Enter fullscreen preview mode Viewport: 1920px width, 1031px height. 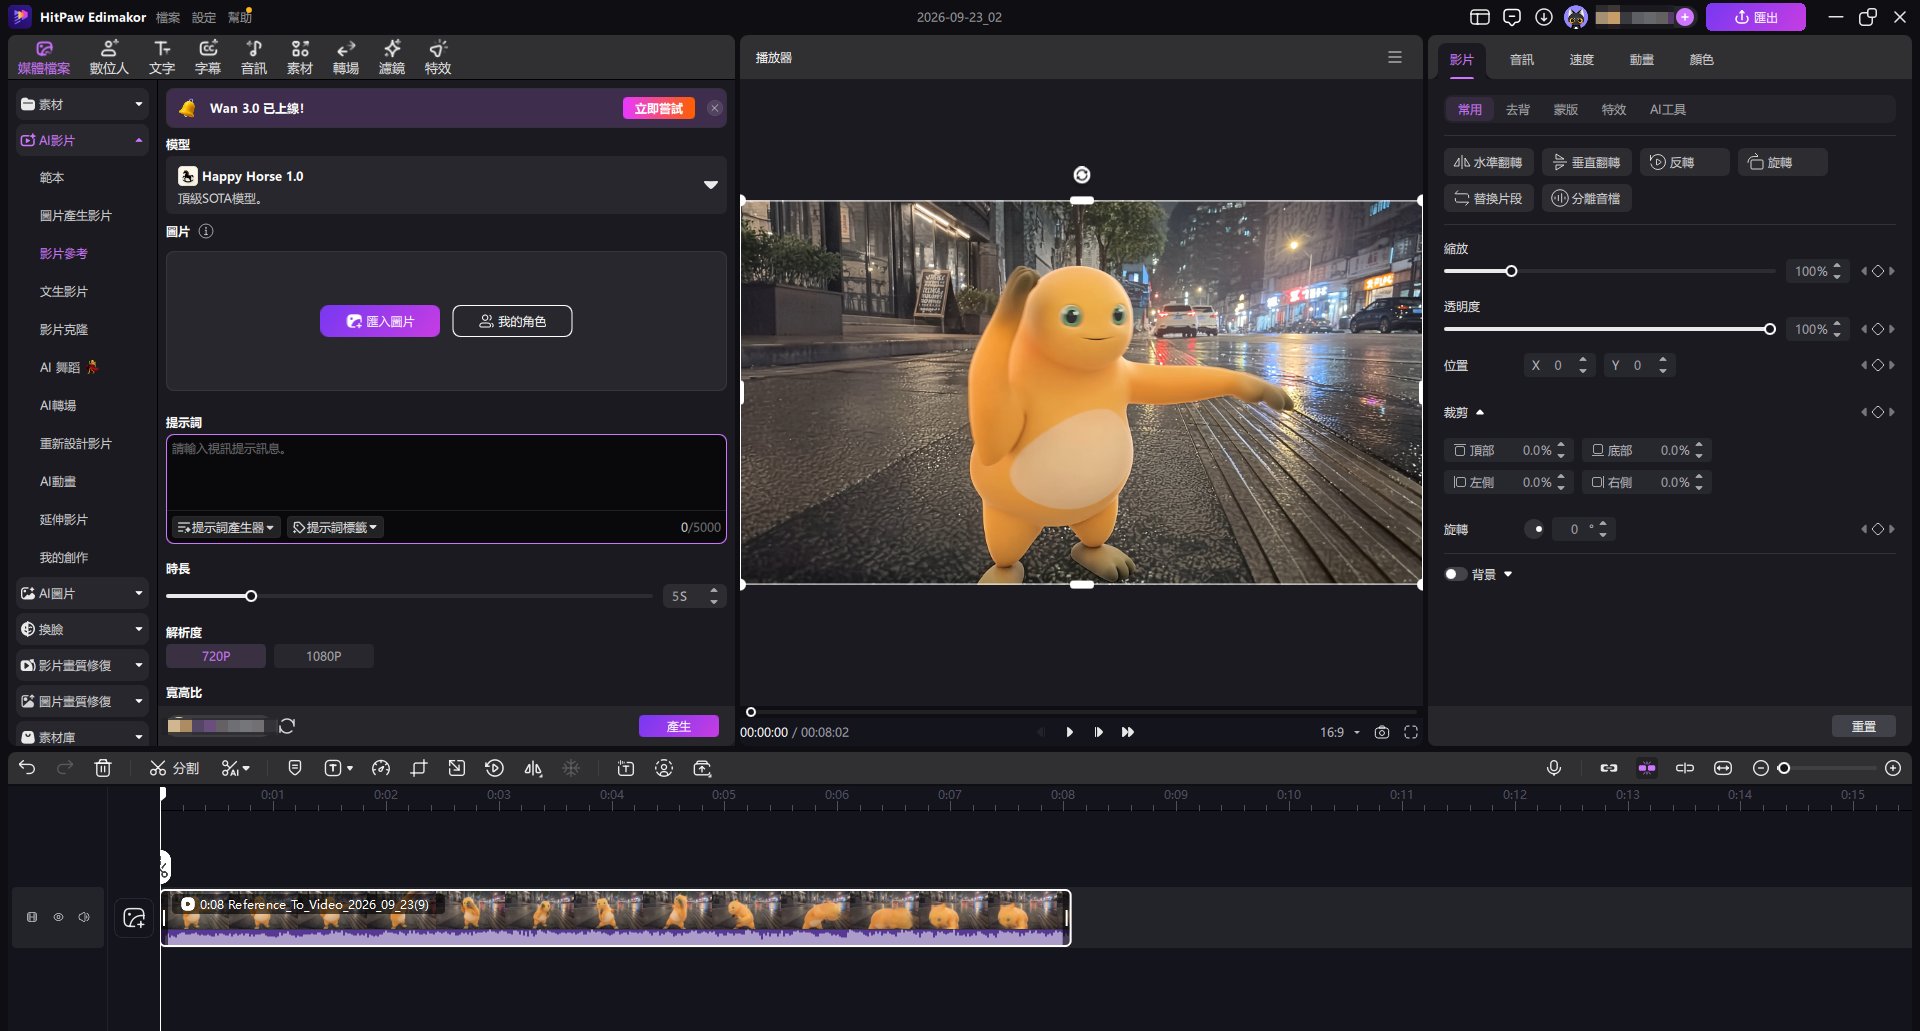(1411, 732)
